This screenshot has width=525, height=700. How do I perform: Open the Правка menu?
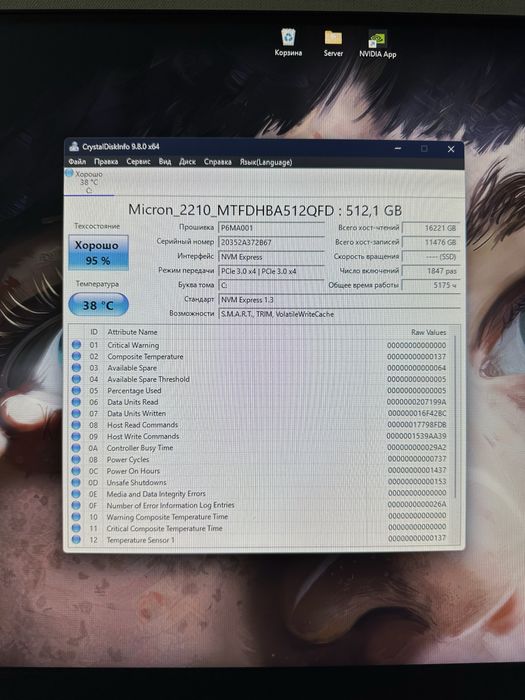tap(106, 162)
